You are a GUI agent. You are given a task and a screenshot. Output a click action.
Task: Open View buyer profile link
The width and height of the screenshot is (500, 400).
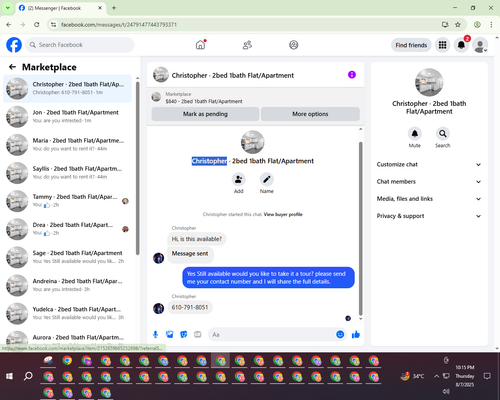tap(283, 214)
